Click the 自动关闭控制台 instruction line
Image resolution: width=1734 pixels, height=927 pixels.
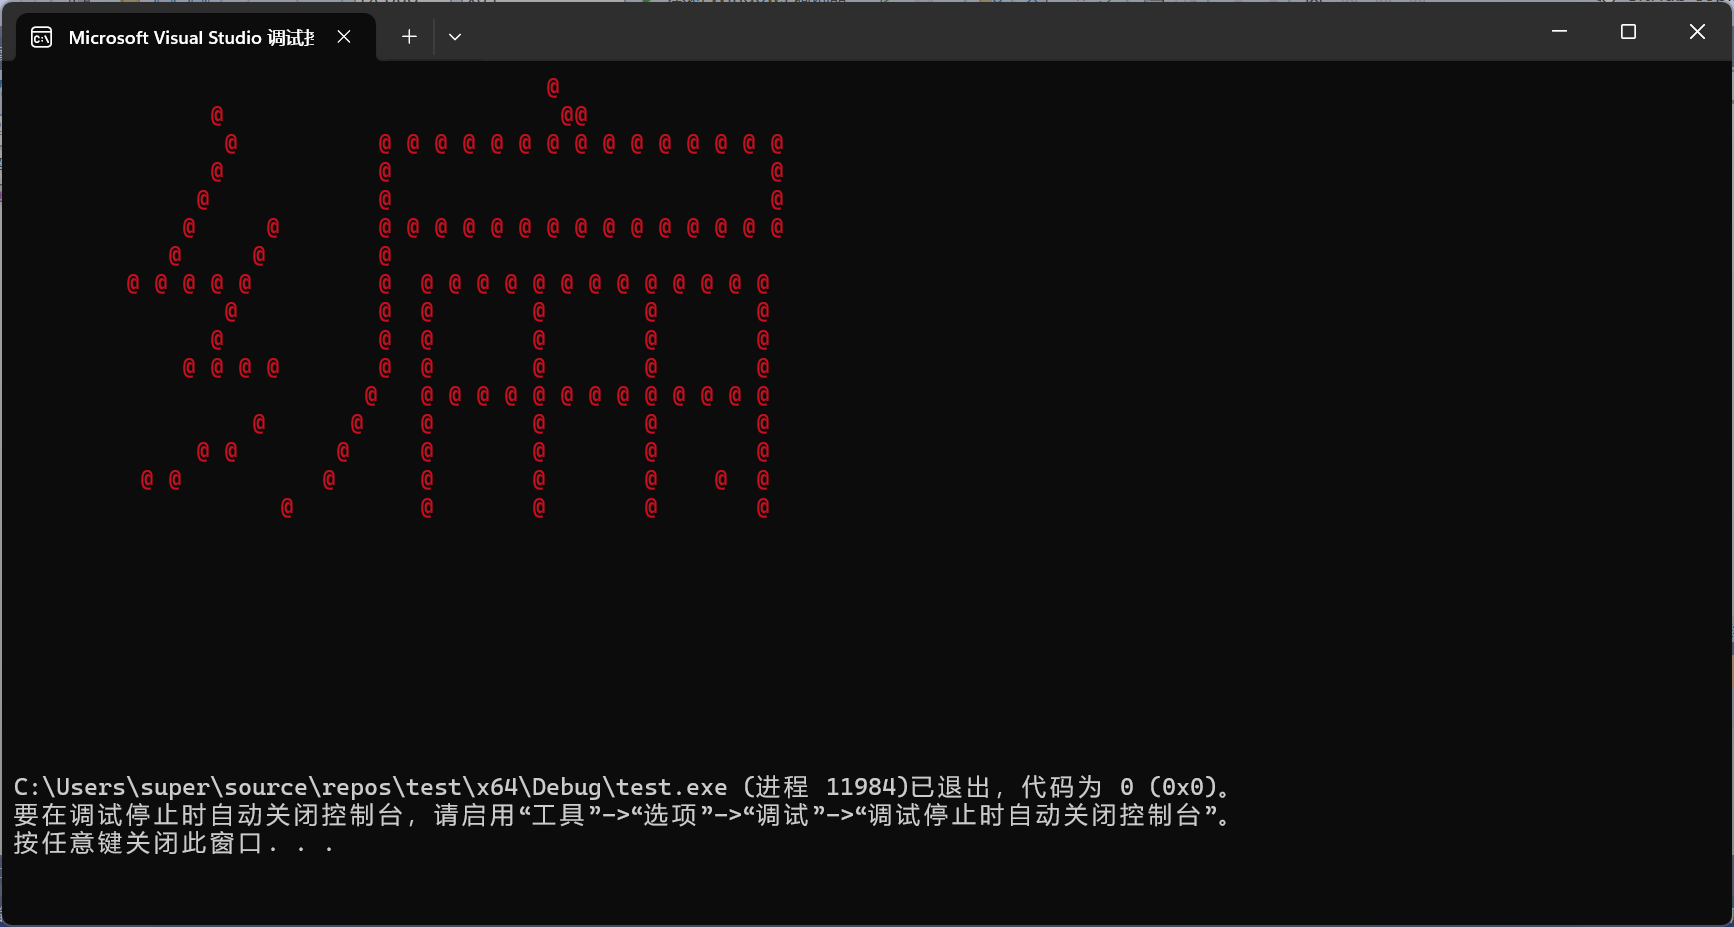click(620, 815)
